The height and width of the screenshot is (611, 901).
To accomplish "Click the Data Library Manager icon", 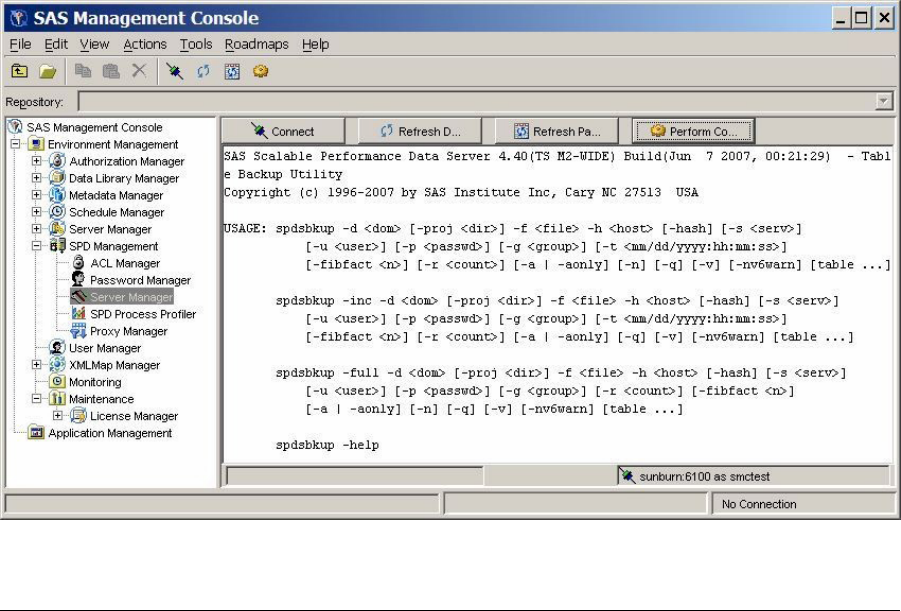I will tap(57, 178).
